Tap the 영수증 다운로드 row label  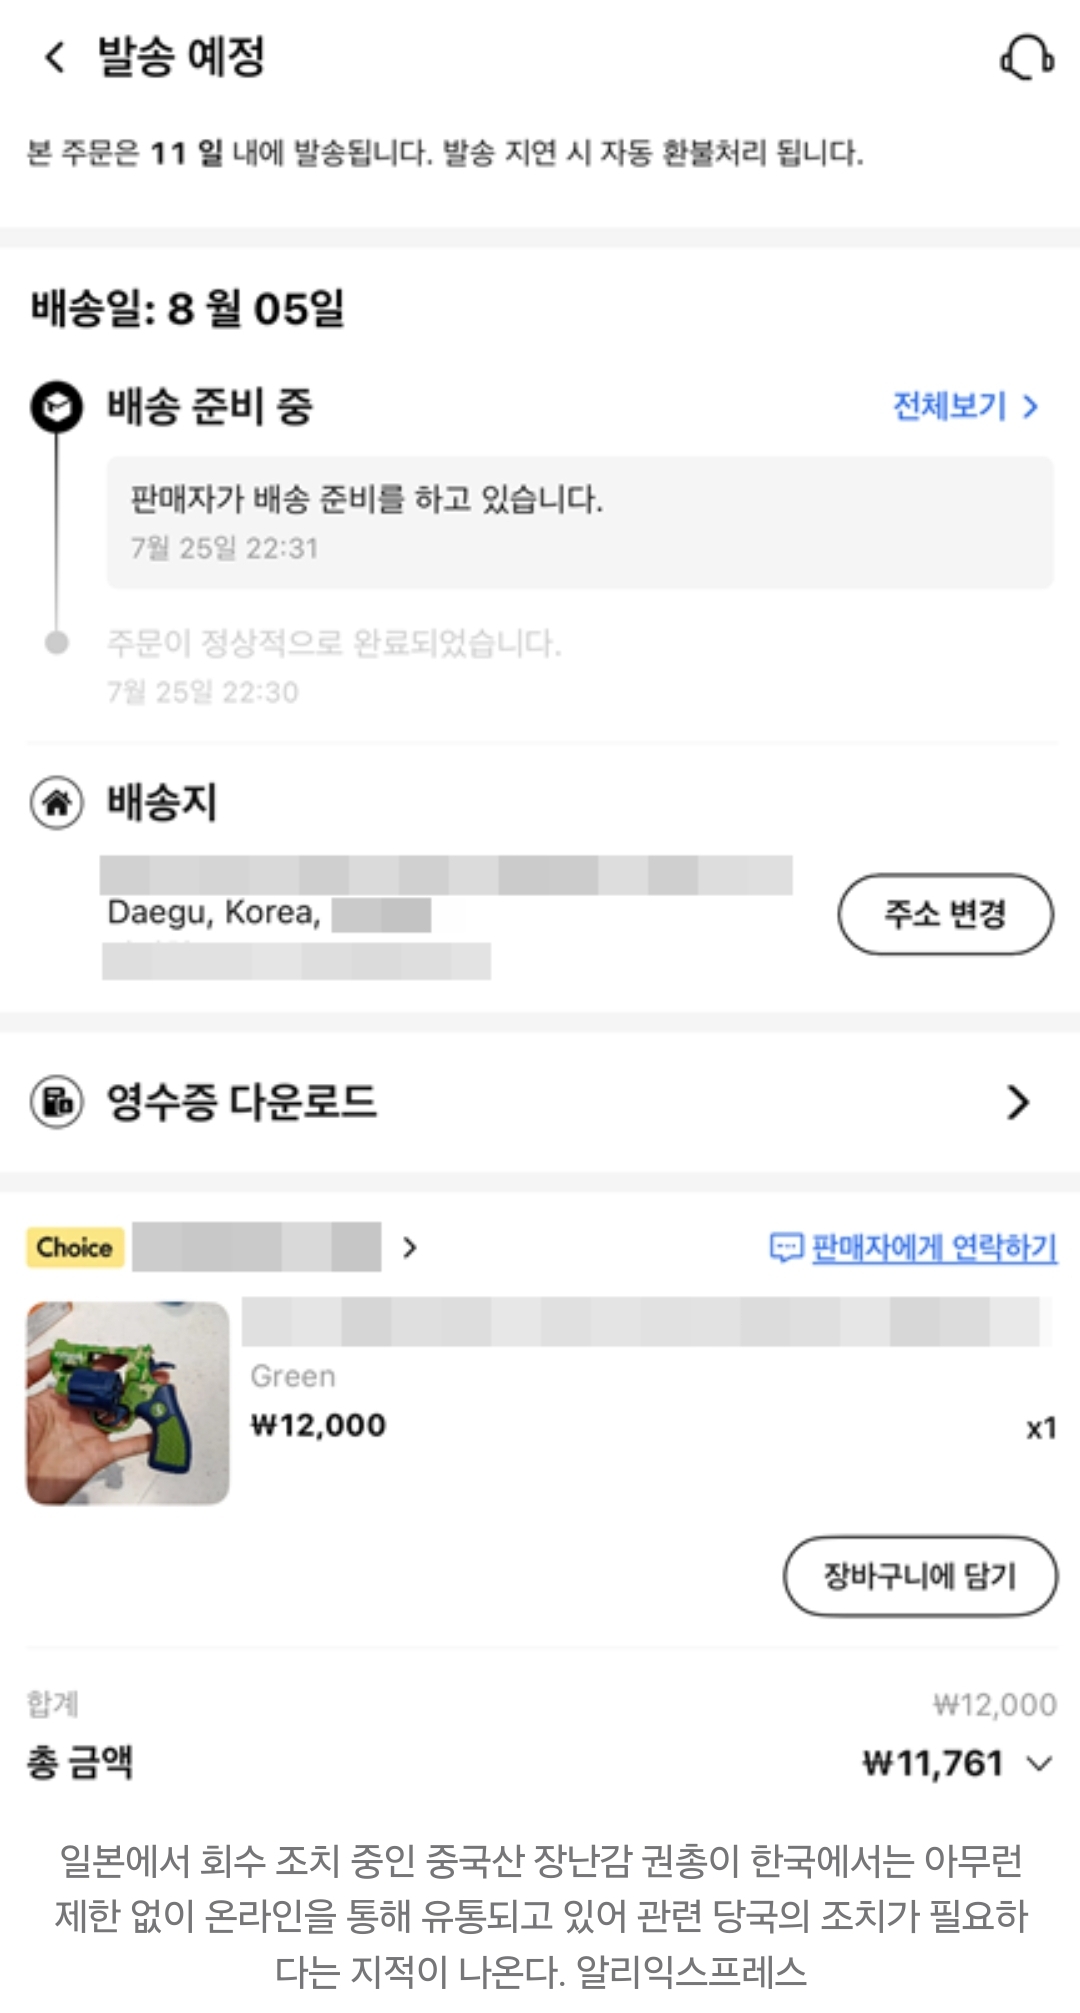point(242,1102)
